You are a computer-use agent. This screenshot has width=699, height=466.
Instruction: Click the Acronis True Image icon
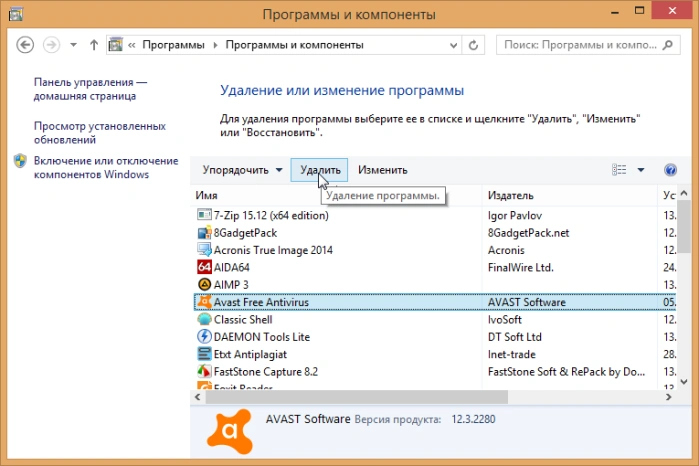204,250
